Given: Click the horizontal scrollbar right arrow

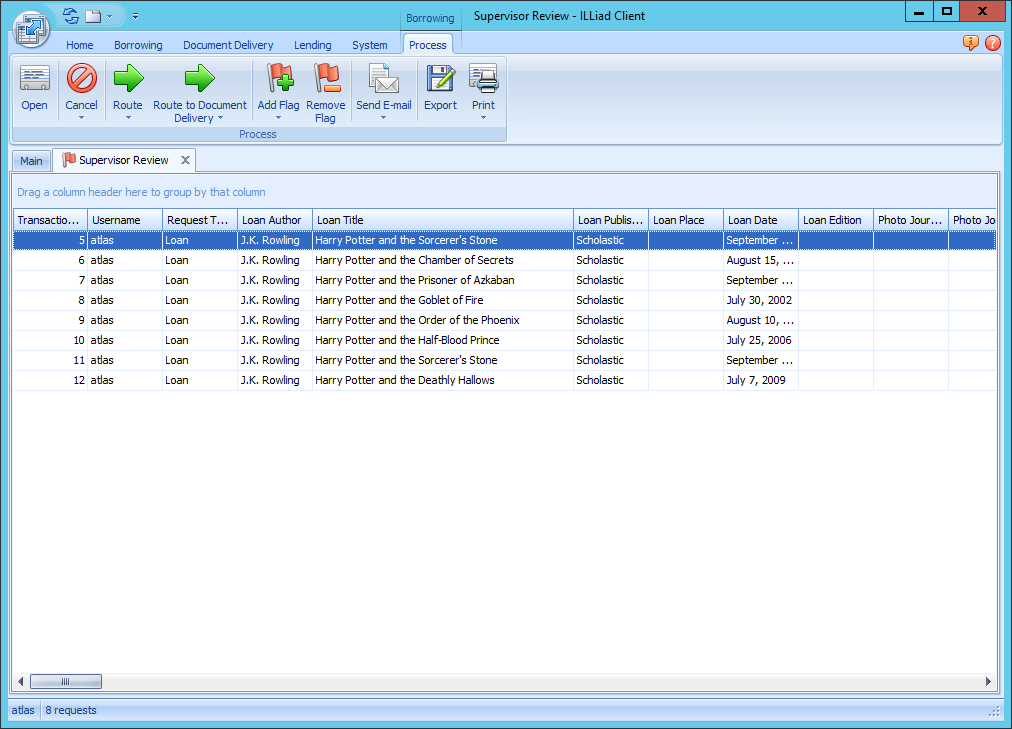Looking at the screenshot, I should click(988, 682).
